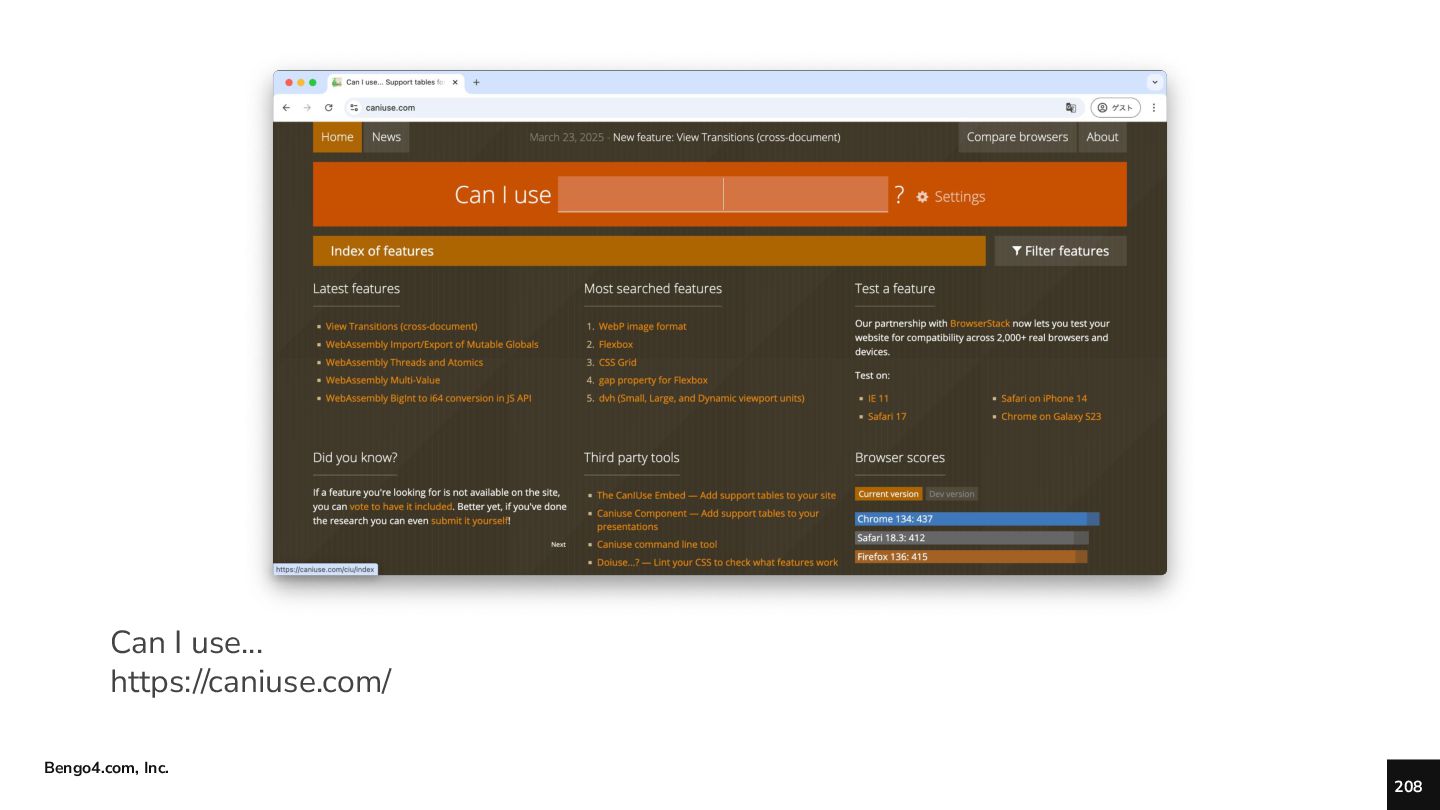1440x810 pixels.
Task: Open the guest profile button
Action: pos(1115,107)
